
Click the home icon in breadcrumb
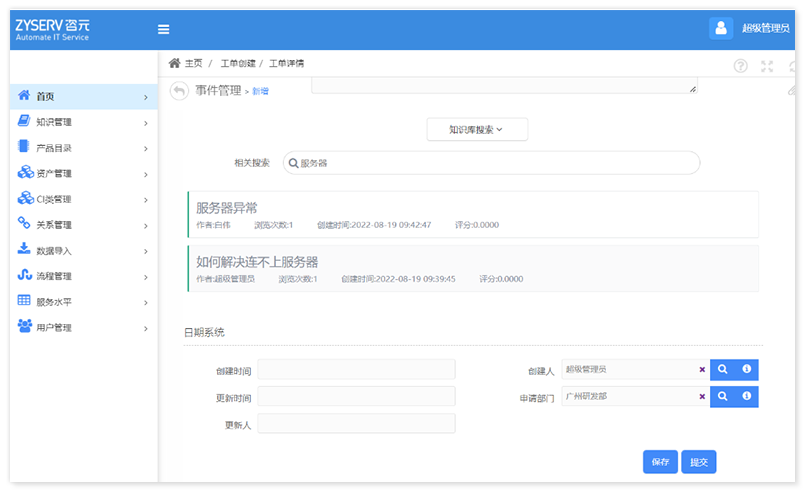click(175, 63)
